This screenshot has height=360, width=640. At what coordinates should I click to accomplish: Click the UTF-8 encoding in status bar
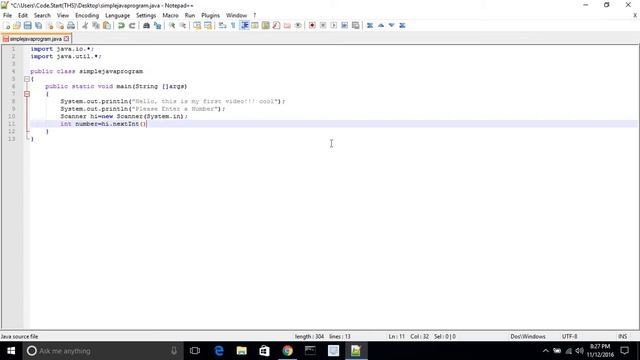click(569, 336)
